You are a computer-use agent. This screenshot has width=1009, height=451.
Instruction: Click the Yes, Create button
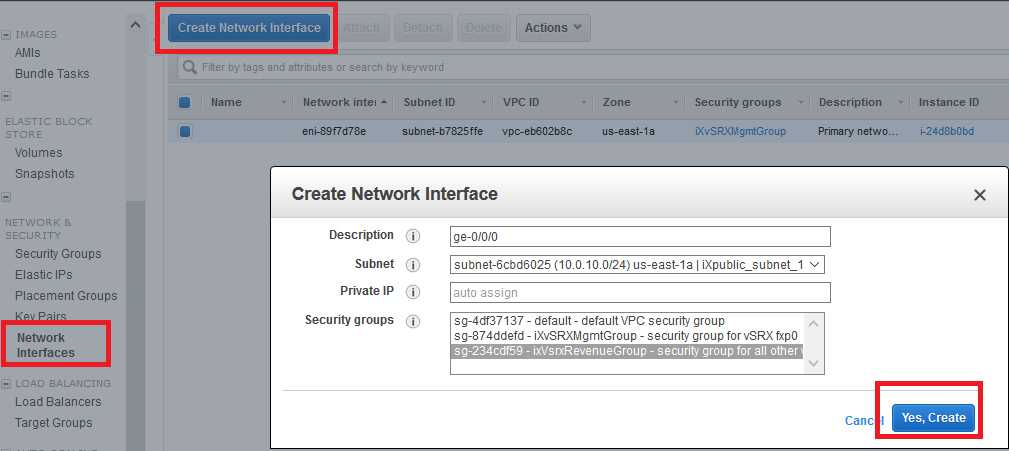click(x=934, y=418)
